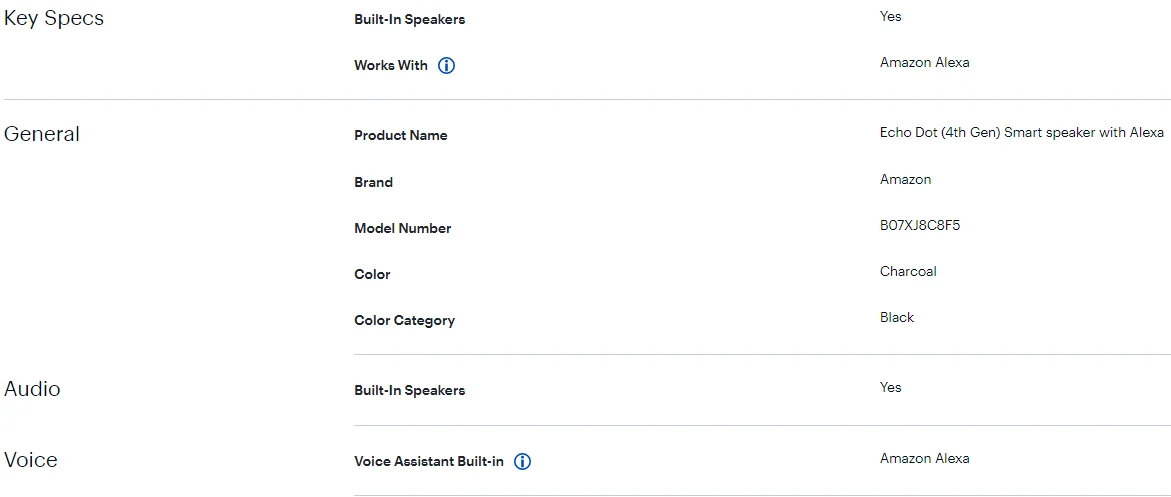Click the Voice section heading
This screenshot has width=1171, height=497.
click(x=31, y=460)
